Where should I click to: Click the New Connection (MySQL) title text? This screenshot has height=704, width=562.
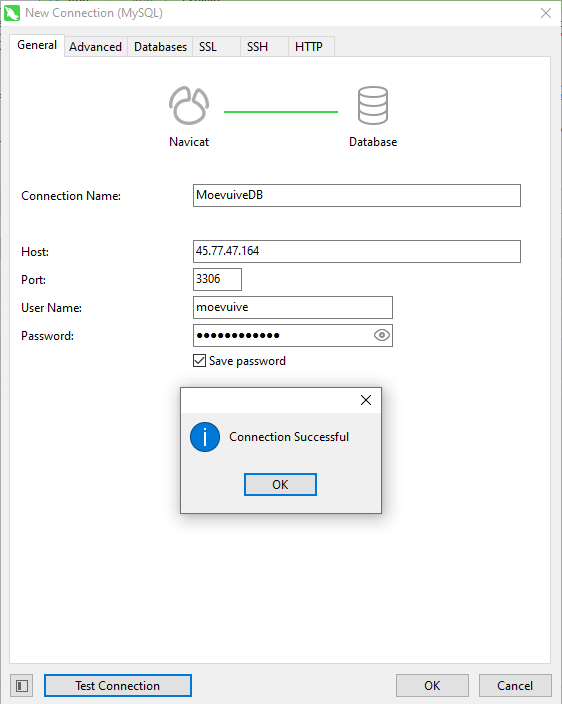click(94, 13)
